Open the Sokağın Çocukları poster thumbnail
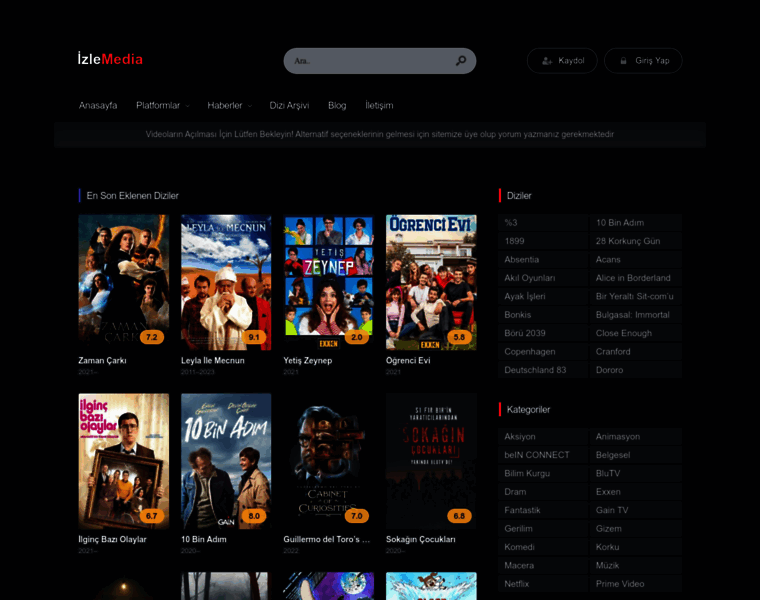The width and height of the screenshot is (760, 600). pos(431,461)
